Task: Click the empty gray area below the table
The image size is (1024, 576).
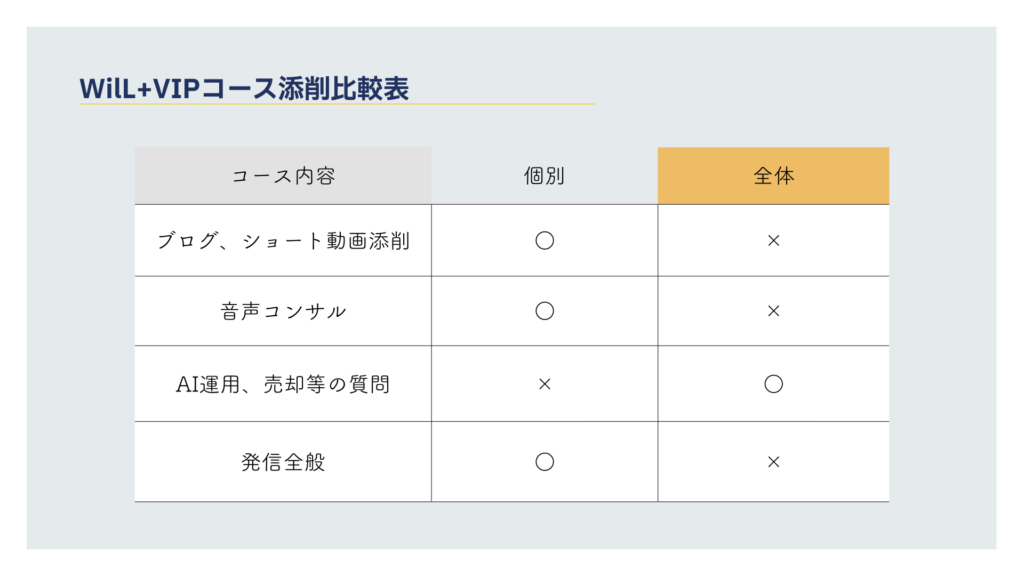Action: pos(511,525)
